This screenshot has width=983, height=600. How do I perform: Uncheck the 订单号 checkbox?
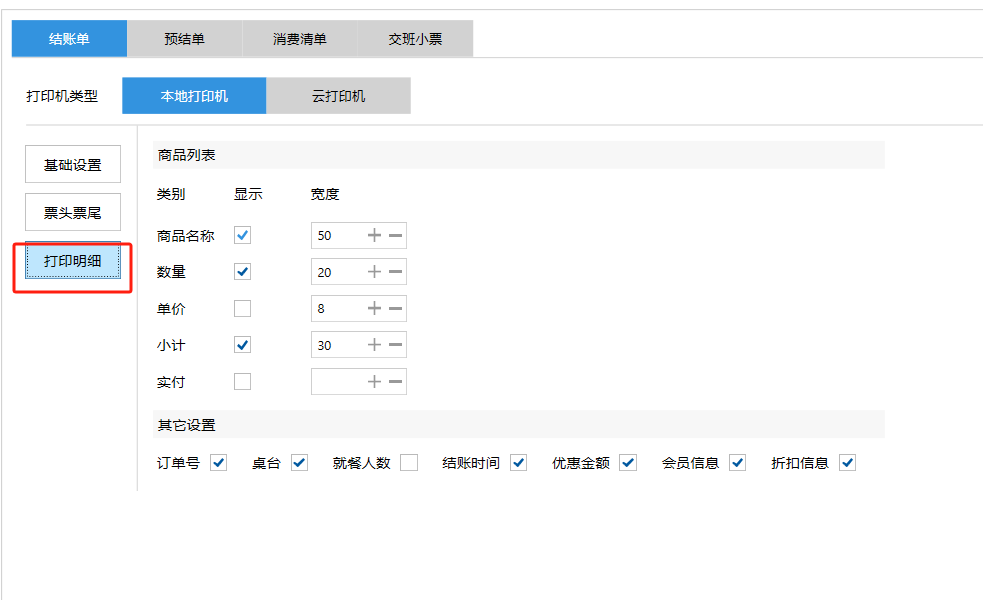point(219,463)
